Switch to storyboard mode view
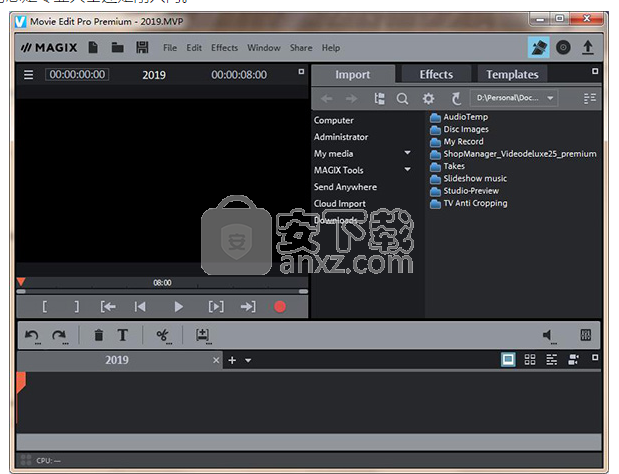The image size is (619, 474). [x=508, y=360]
